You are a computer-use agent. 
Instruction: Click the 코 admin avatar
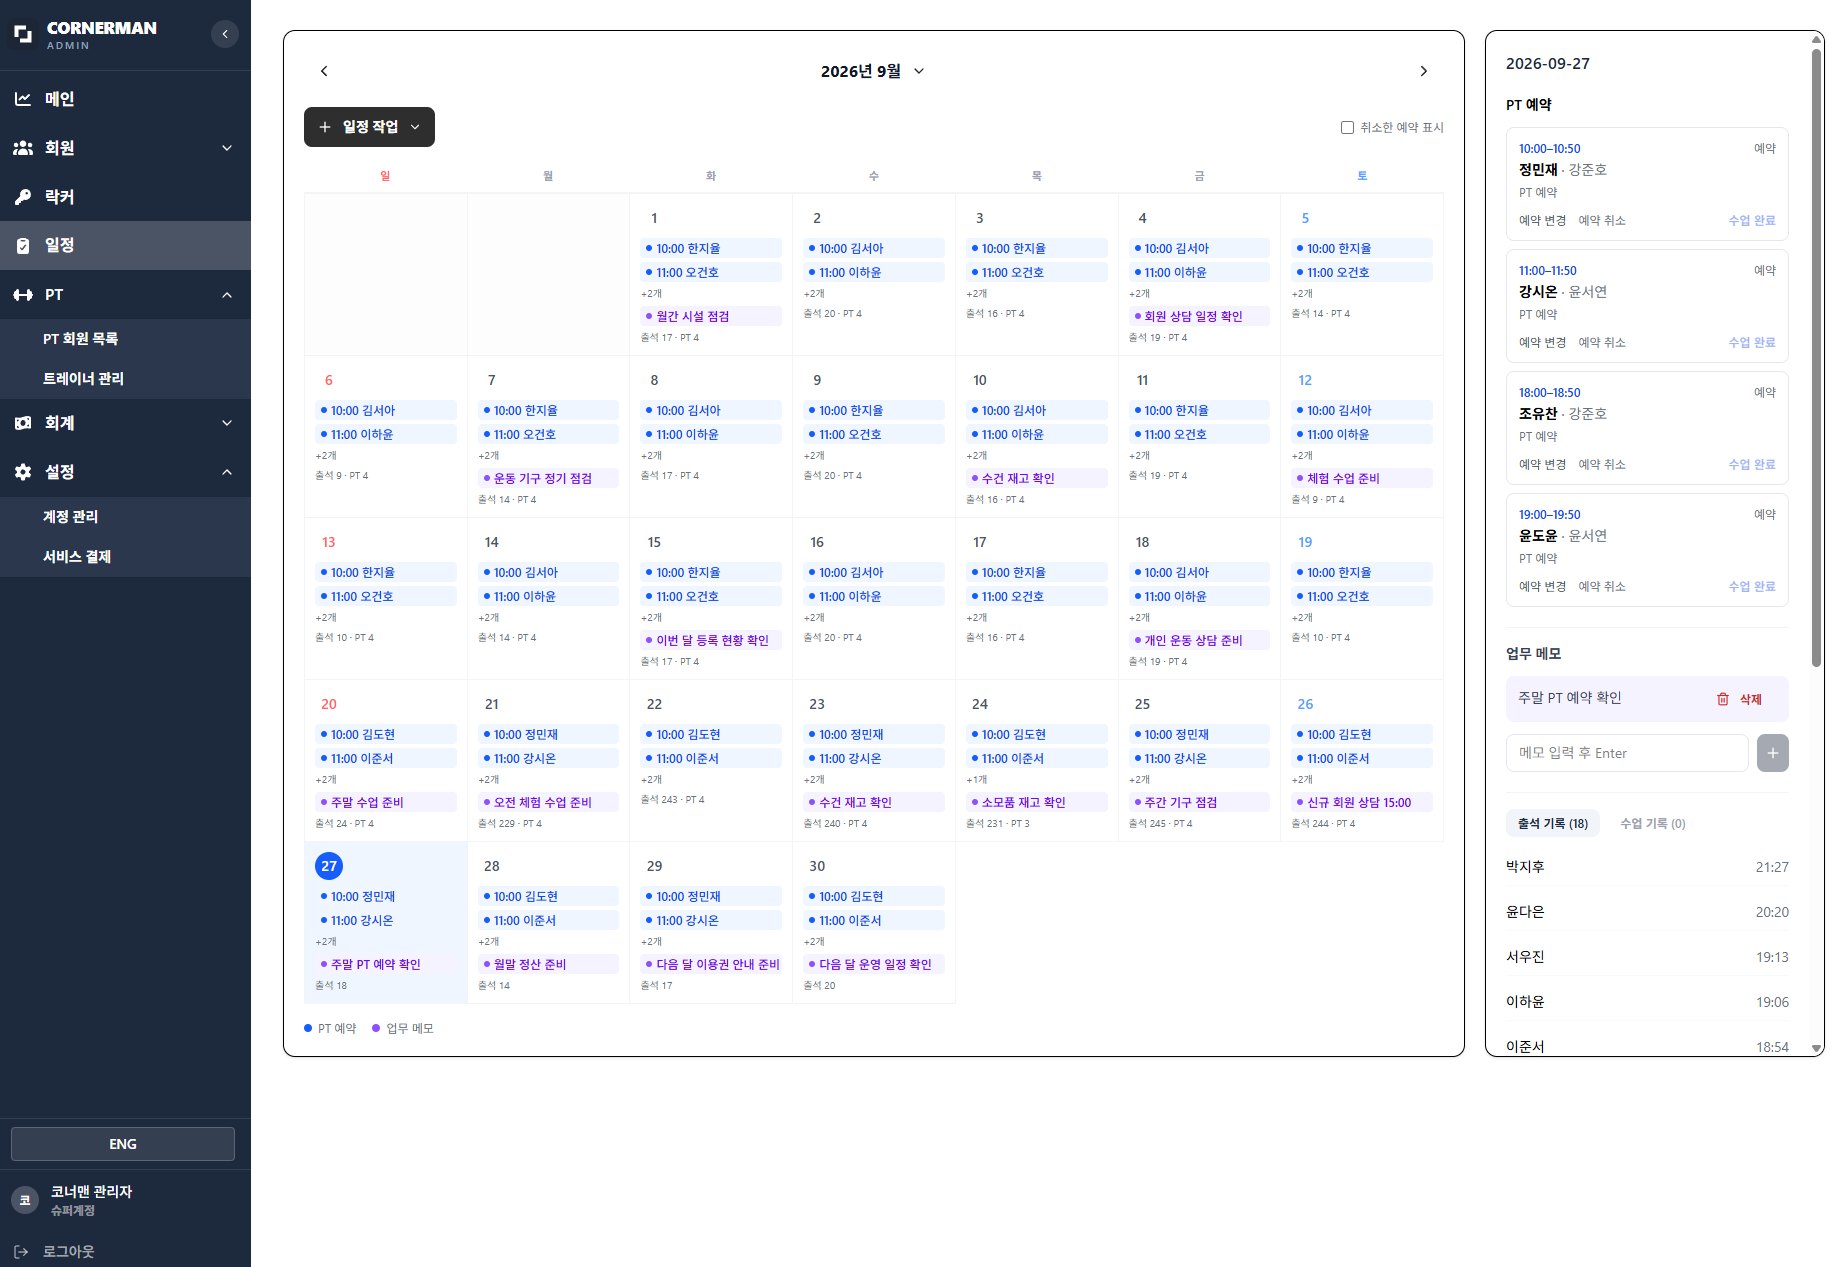pos(26,1200)
